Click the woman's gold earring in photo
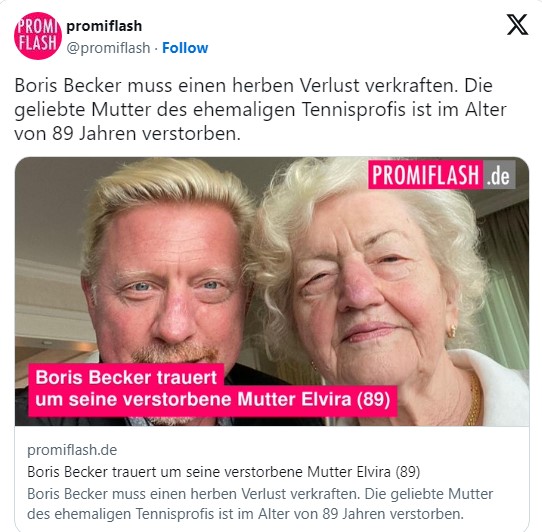The image size is (542, 532). pyautogui.click(x=452, y=331)
